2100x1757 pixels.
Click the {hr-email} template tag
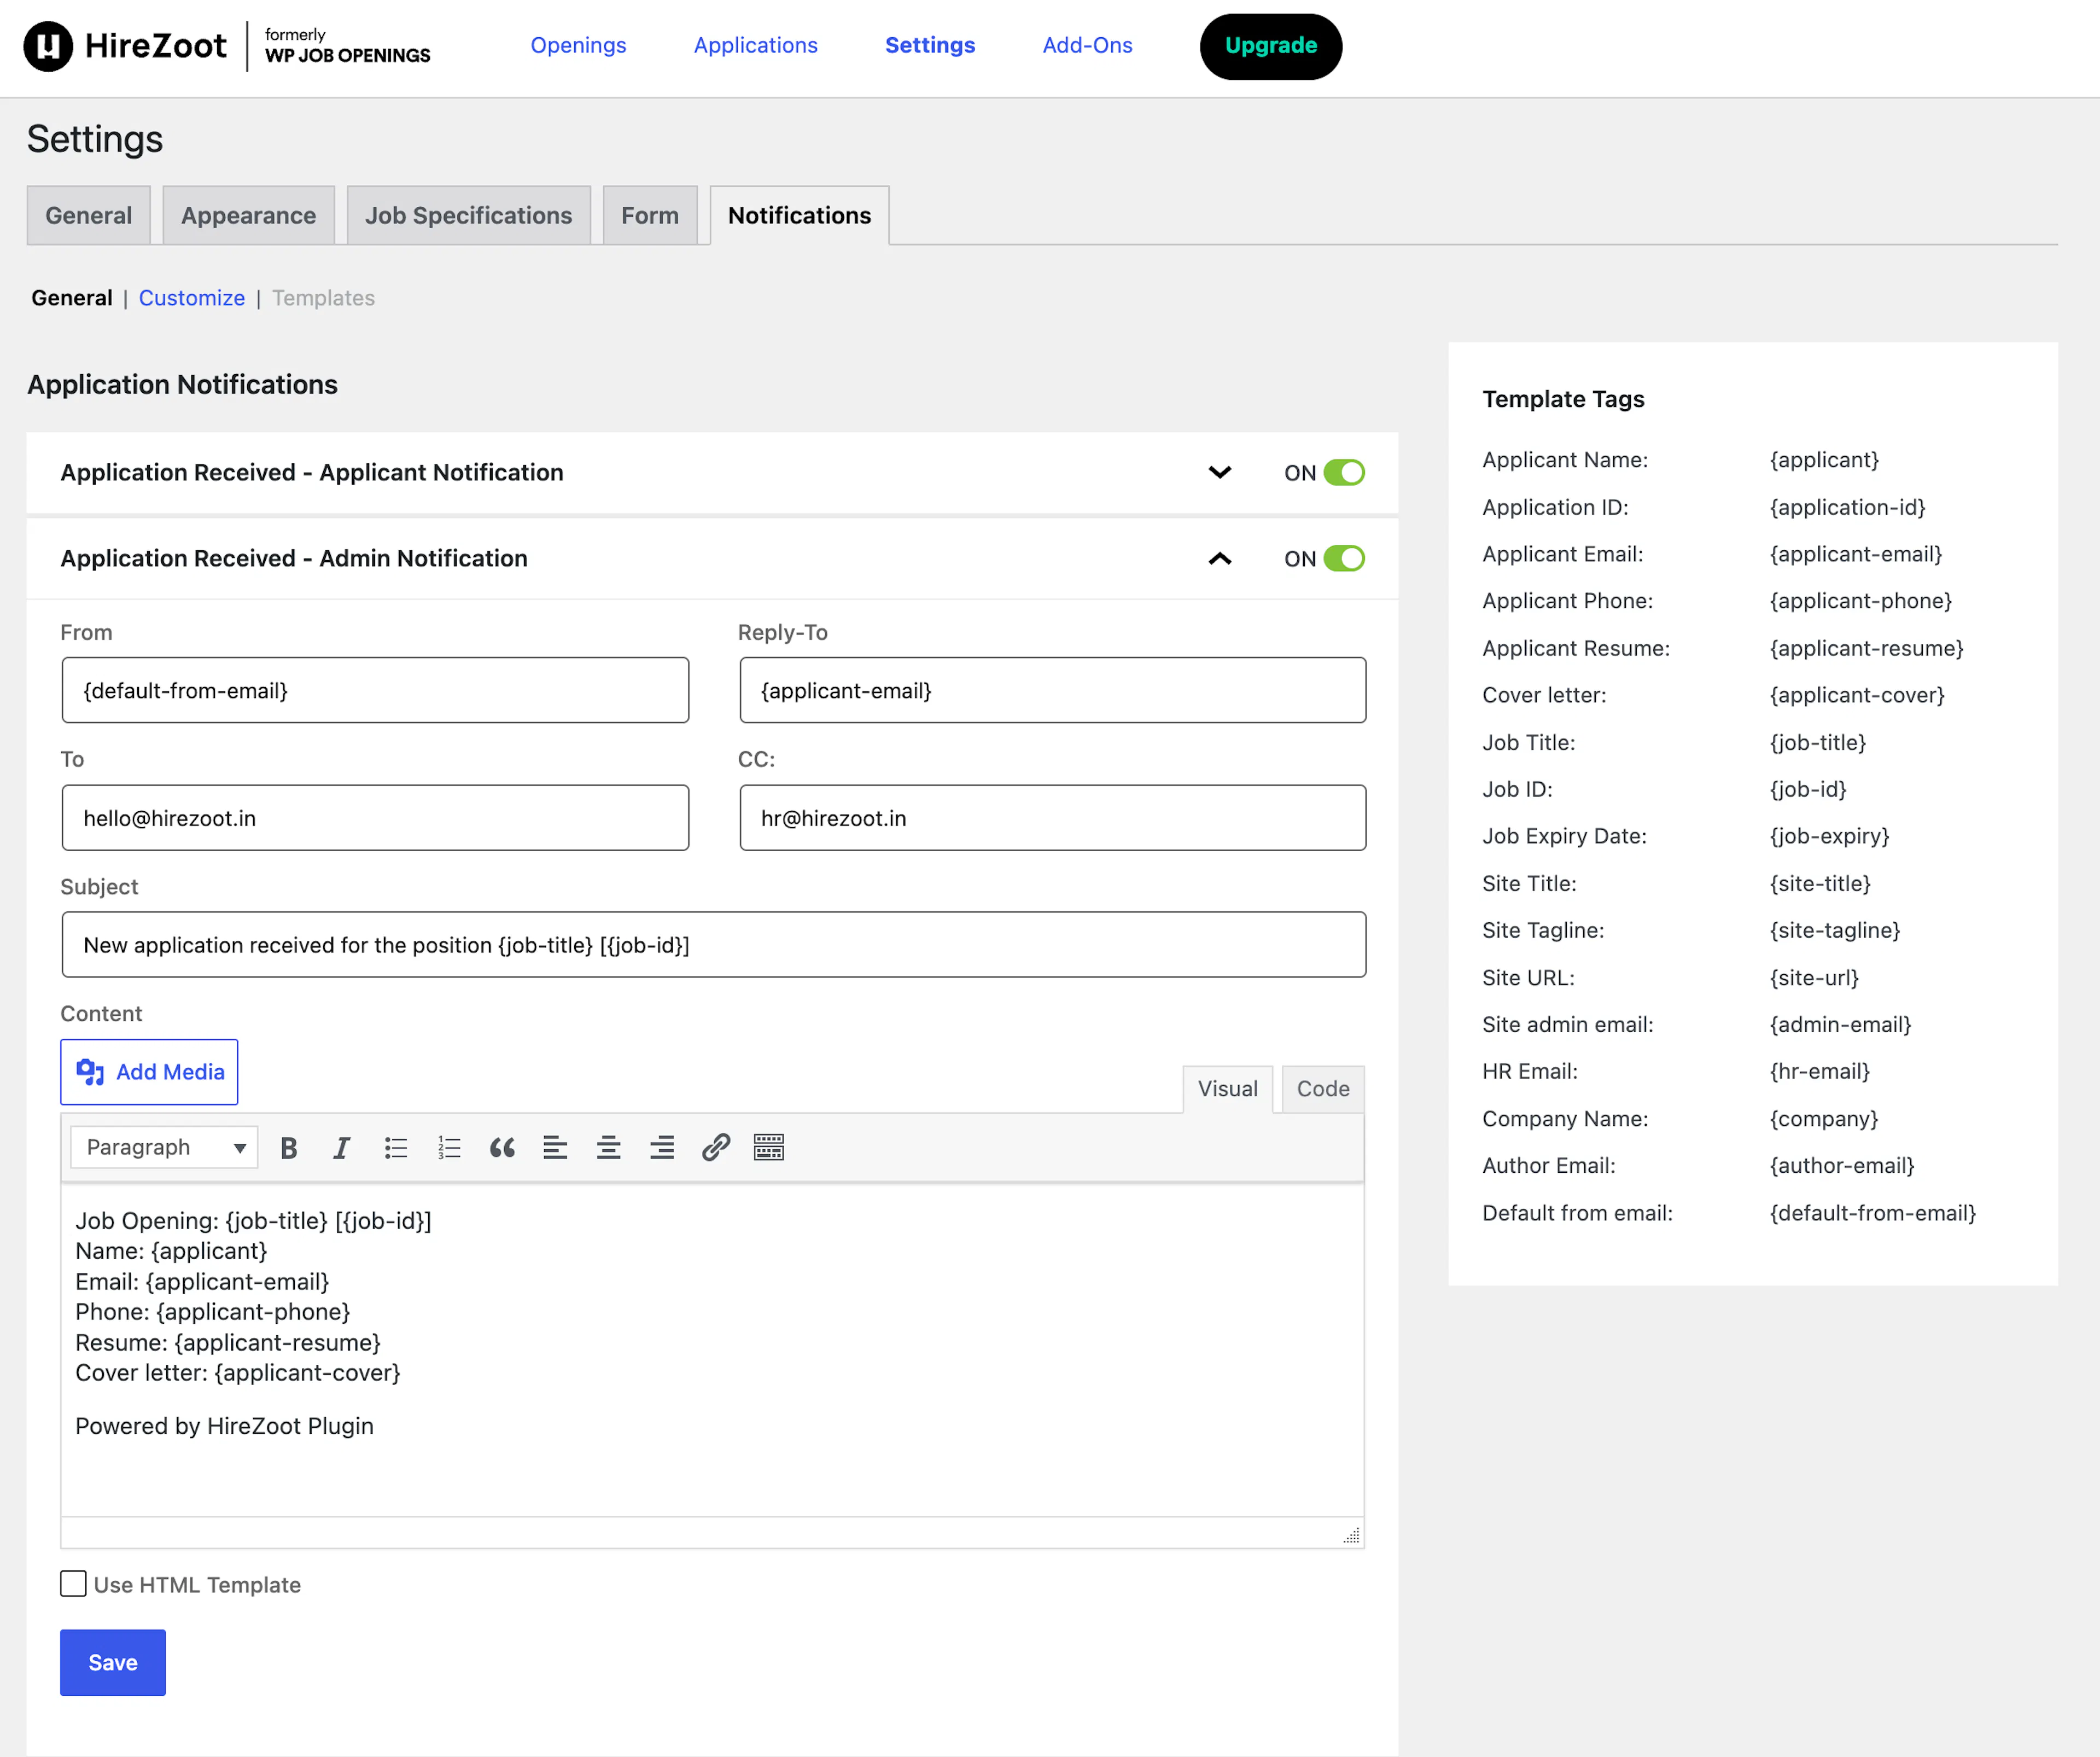point(1819,1071)
